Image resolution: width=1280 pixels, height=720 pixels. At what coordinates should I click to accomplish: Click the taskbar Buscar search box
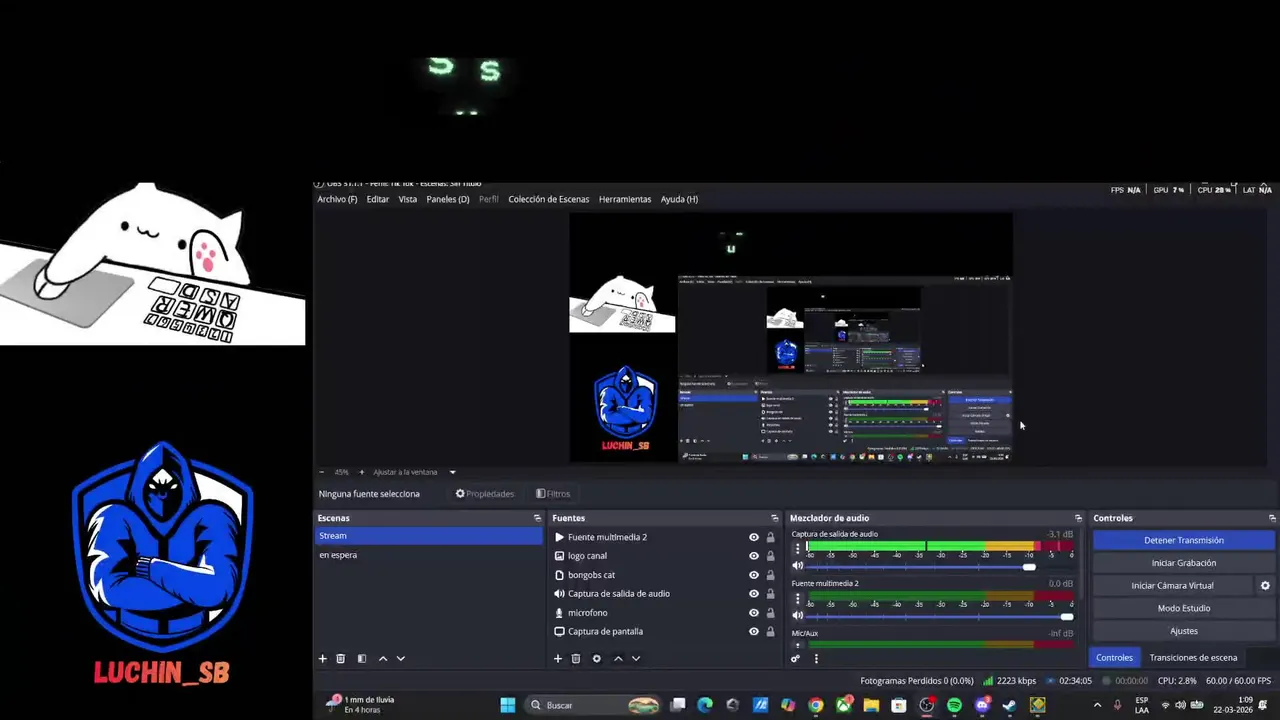pyautogui.click(x=594, y=705)
